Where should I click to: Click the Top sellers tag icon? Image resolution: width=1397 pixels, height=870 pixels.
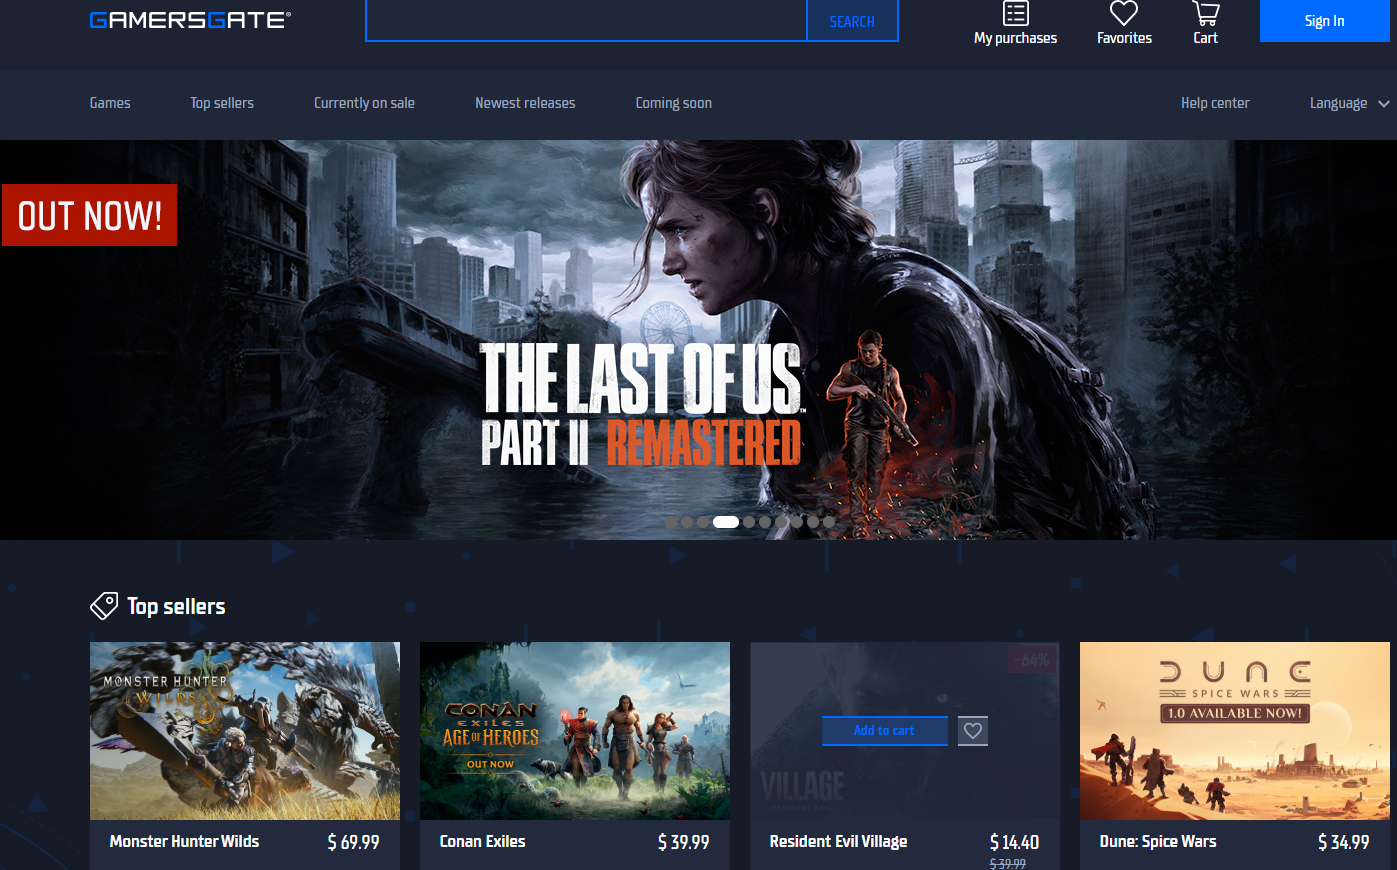tap(104, 606)
